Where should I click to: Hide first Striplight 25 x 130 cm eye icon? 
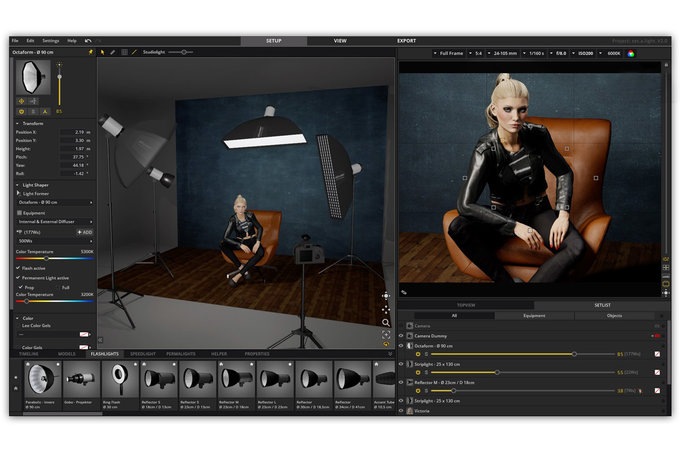click(x=401, y=364)
